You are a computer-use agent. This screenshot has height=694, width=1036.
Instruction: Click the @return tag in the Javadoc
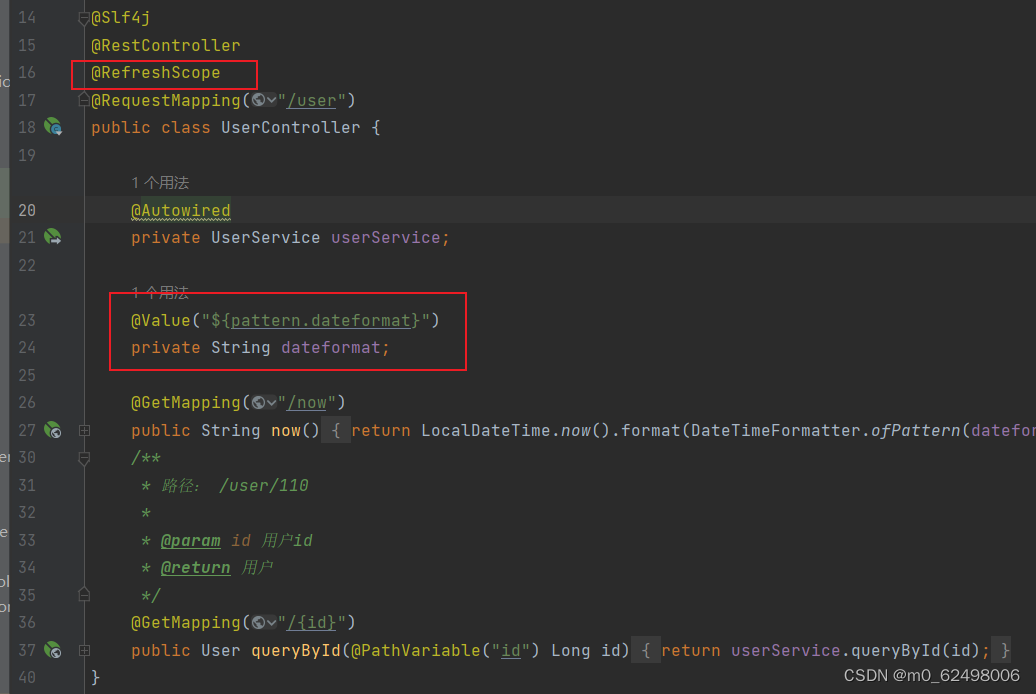pyautogui.click(x=196, y=568)
